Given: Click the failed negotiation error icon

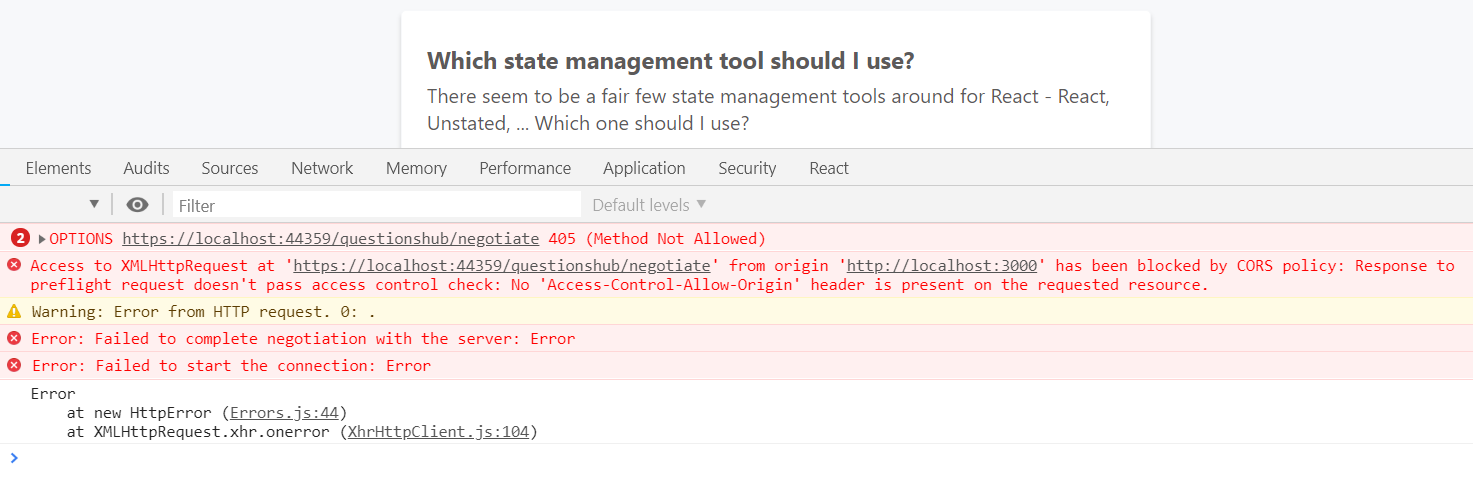Looking at the screenshot, I should (x=14, y=338).
